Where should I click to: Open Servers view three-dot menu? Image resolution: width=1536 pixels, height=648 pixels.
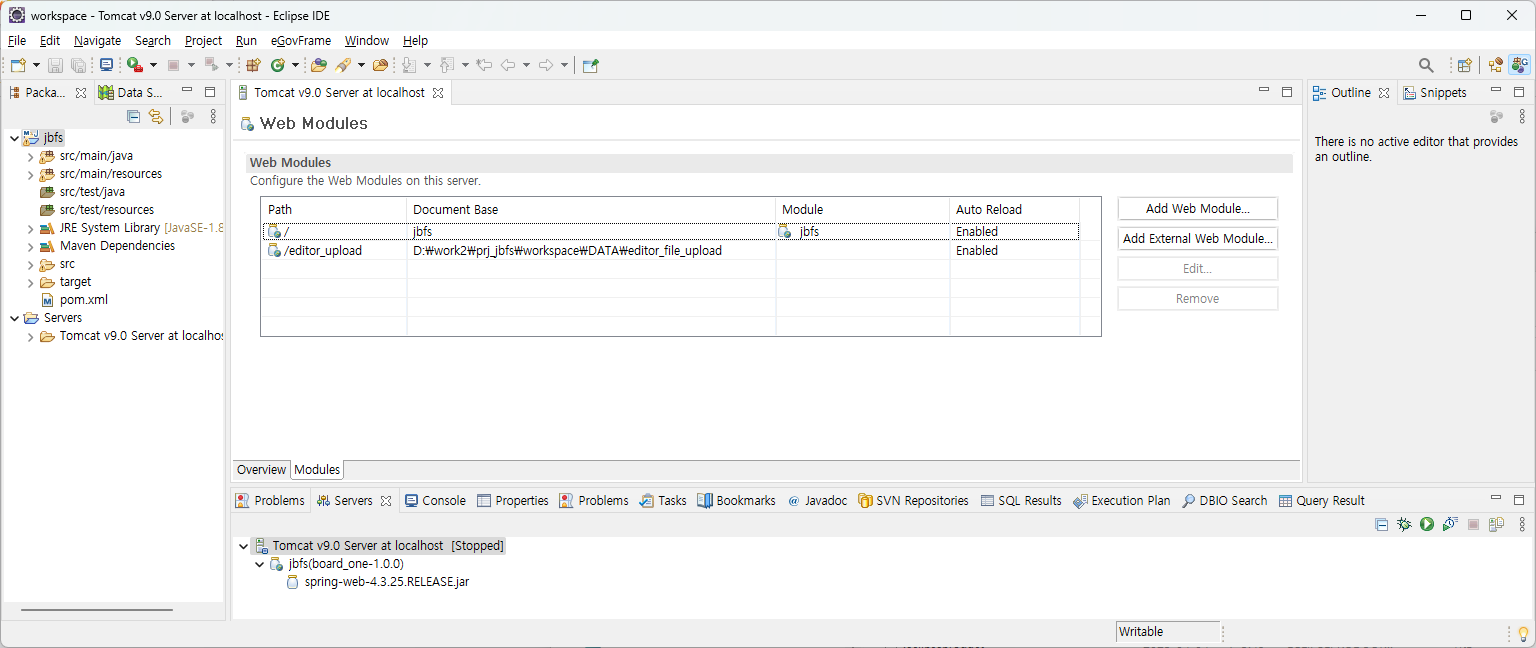tap(1521, 524)
